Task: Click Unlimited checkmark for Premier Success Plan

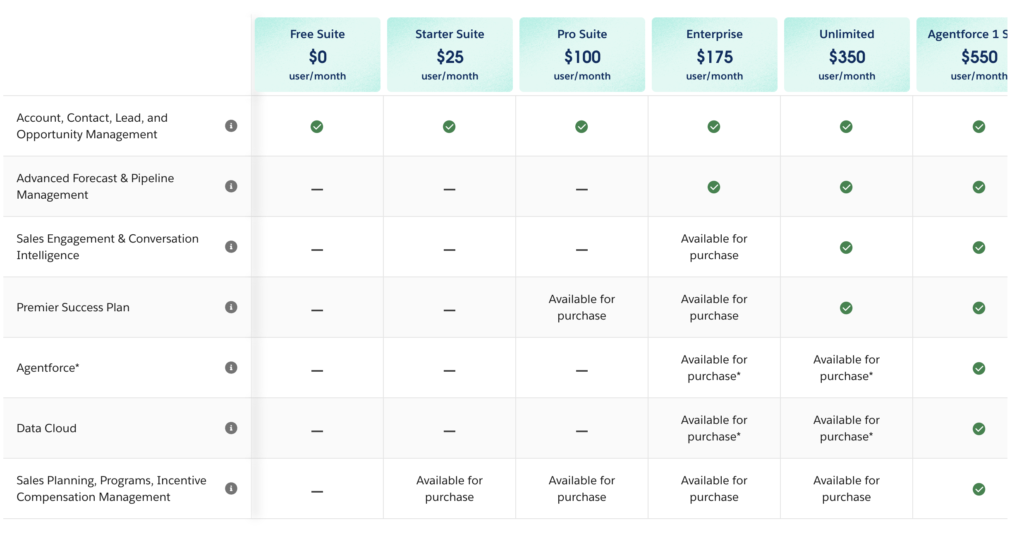Action: click(x=846, y=308)
